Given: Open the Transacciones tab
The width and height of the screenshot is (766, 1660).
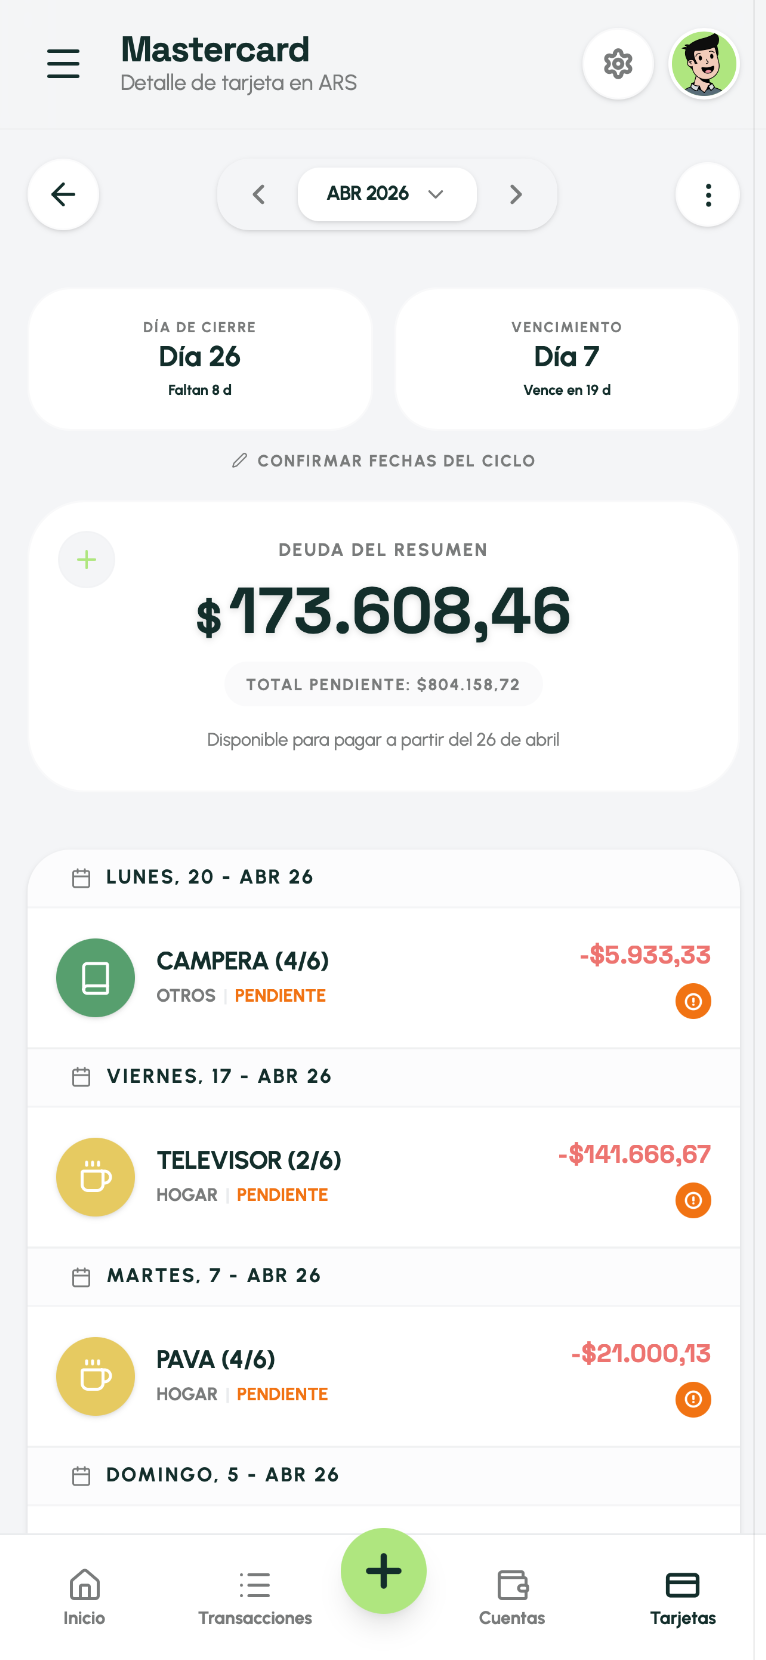Looking at the screenshot, I should pyautogui.click(x=255, y=1597).
